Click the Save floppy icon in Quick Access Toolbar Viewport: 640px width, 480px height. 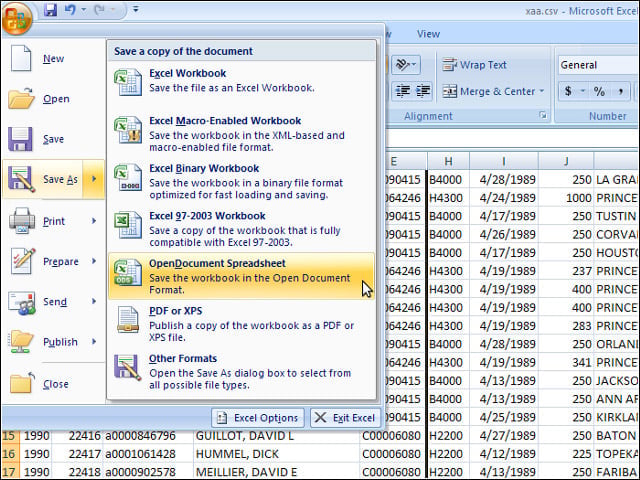pyautogui.click(x=50, y=10)
